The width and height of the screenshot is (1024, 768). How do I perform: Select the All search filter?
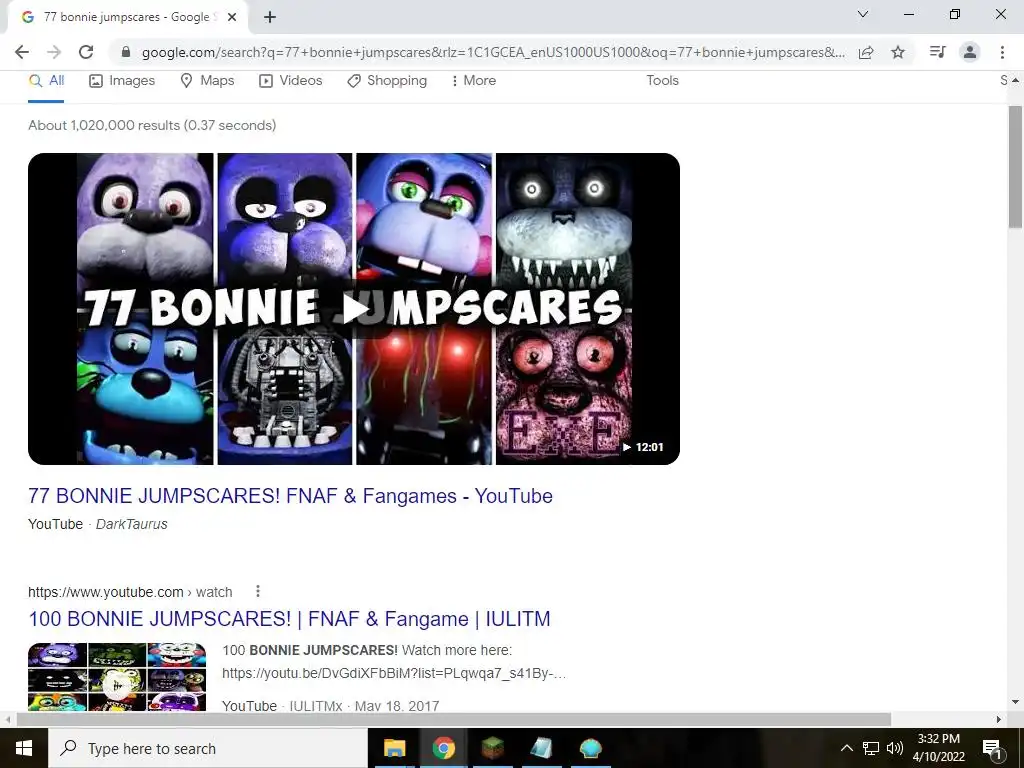click(46, 81)
